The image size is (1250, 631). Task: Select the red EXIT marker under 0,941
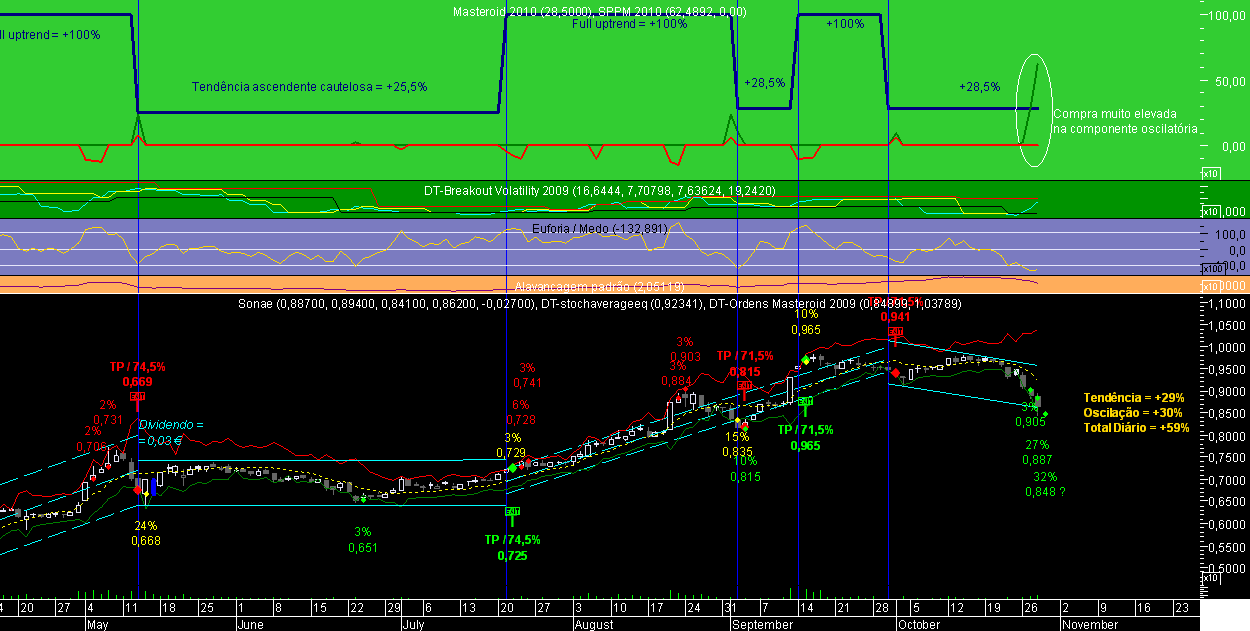tap(895, 331)
